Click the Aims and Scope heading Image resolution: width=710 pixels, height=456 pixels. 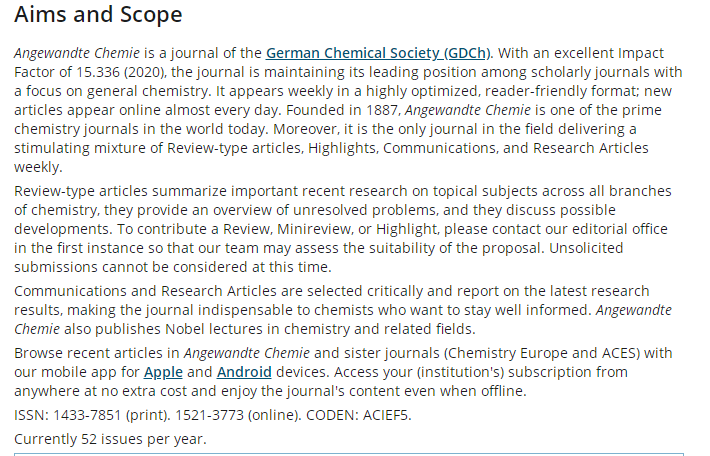[98, 14]
